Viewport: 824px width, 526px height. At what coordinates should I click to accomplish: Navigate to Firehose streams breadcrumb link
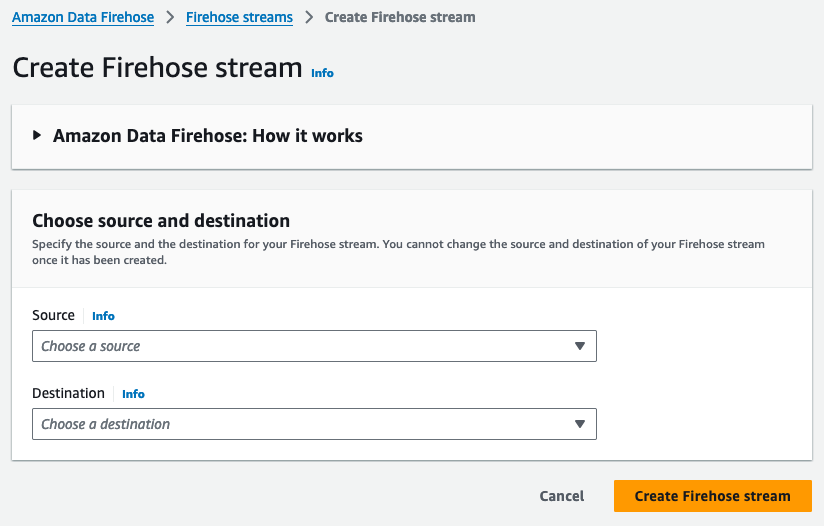click(239, 17)
